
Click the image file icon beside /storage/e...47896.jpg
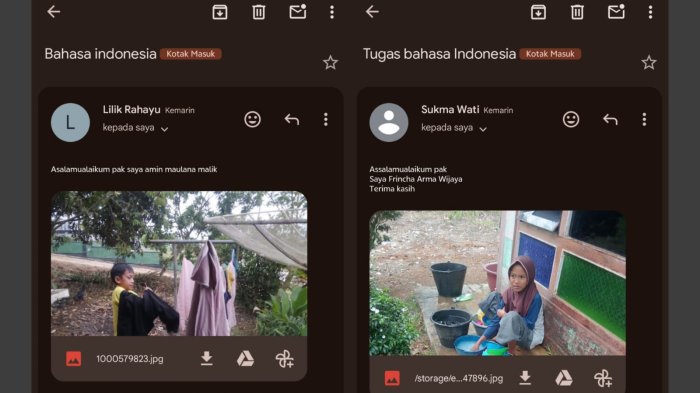[392, 378]
